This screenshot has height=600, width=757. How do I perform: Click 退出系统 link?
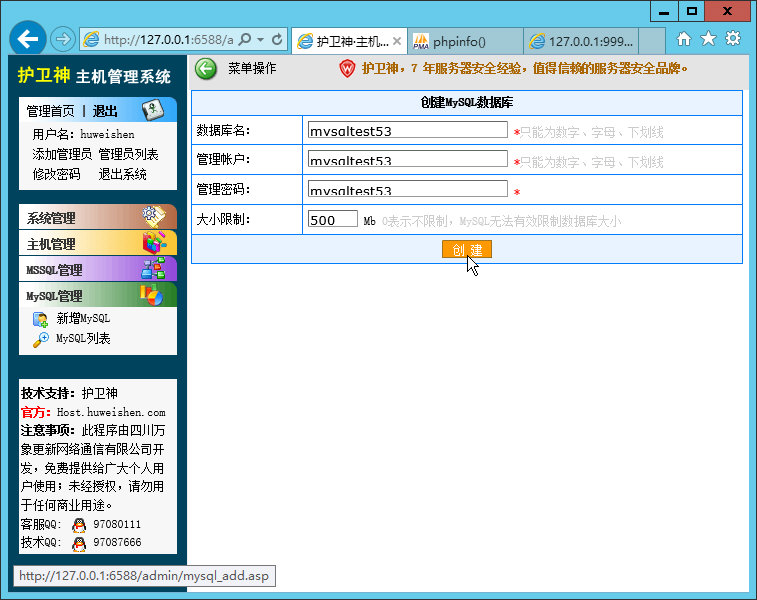pos(122,174)
